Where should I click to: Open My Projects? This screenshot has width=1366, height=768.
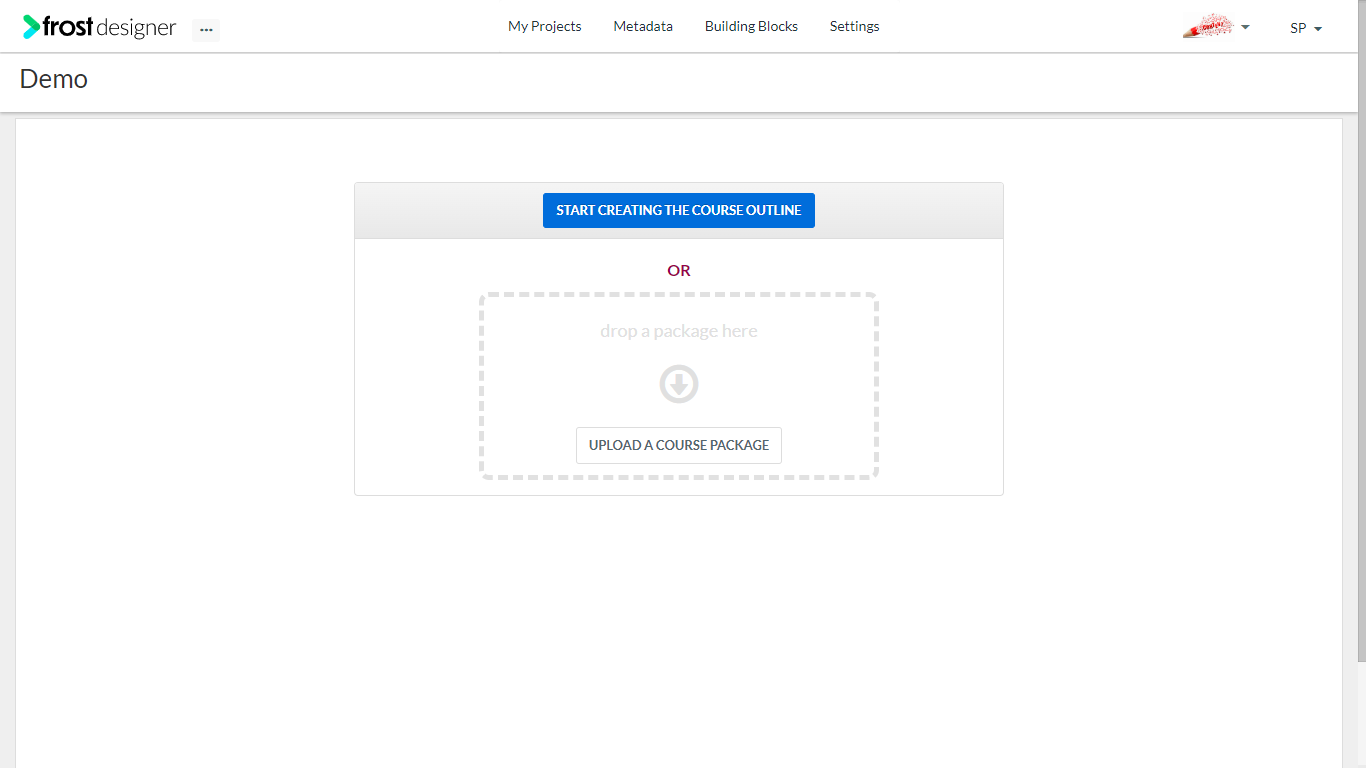point(544,26)
